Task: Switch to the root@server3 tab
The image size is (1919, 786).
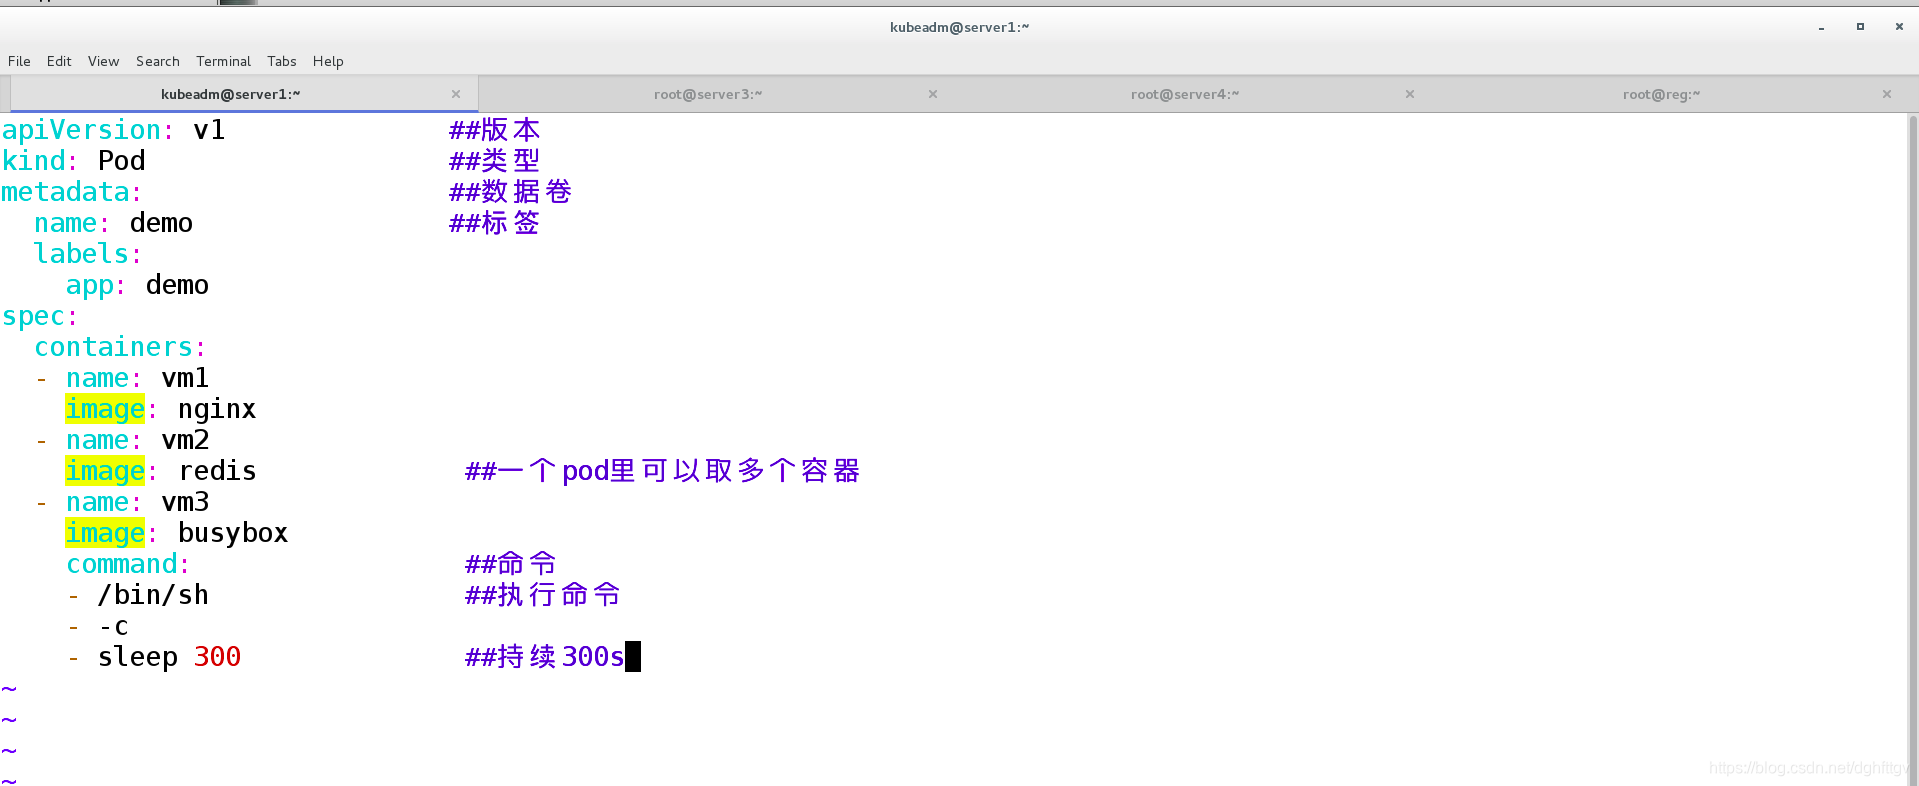Action: point(708,94)
